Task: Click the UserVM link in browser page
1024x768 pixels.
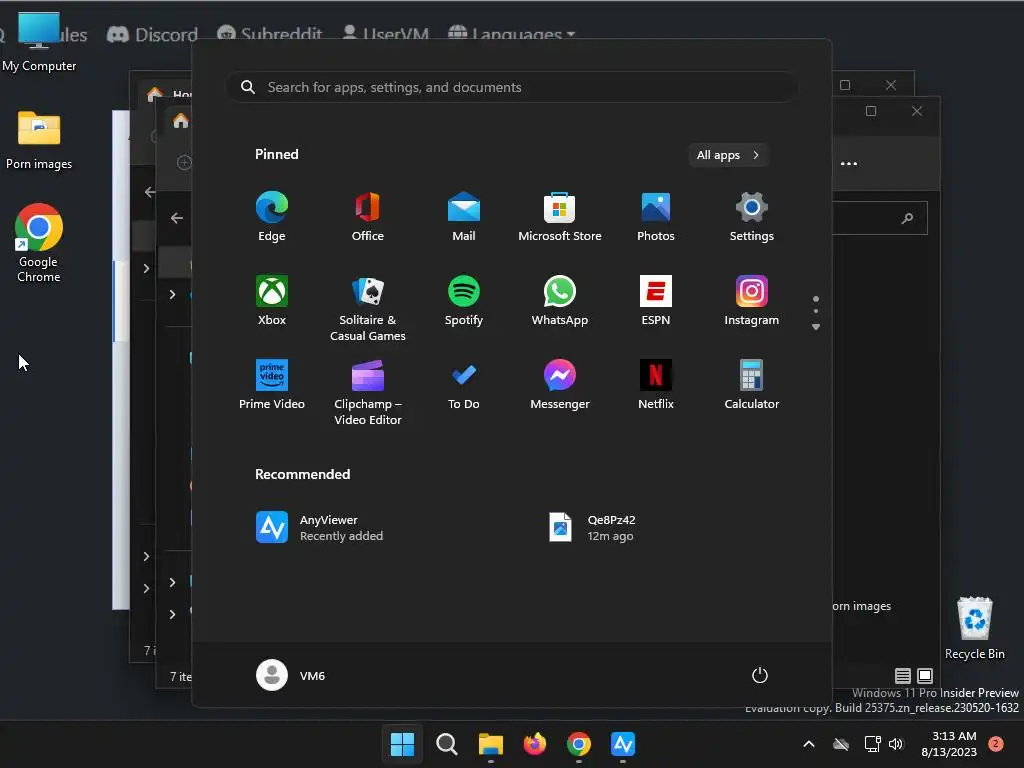Action: (x=385, y=34)
